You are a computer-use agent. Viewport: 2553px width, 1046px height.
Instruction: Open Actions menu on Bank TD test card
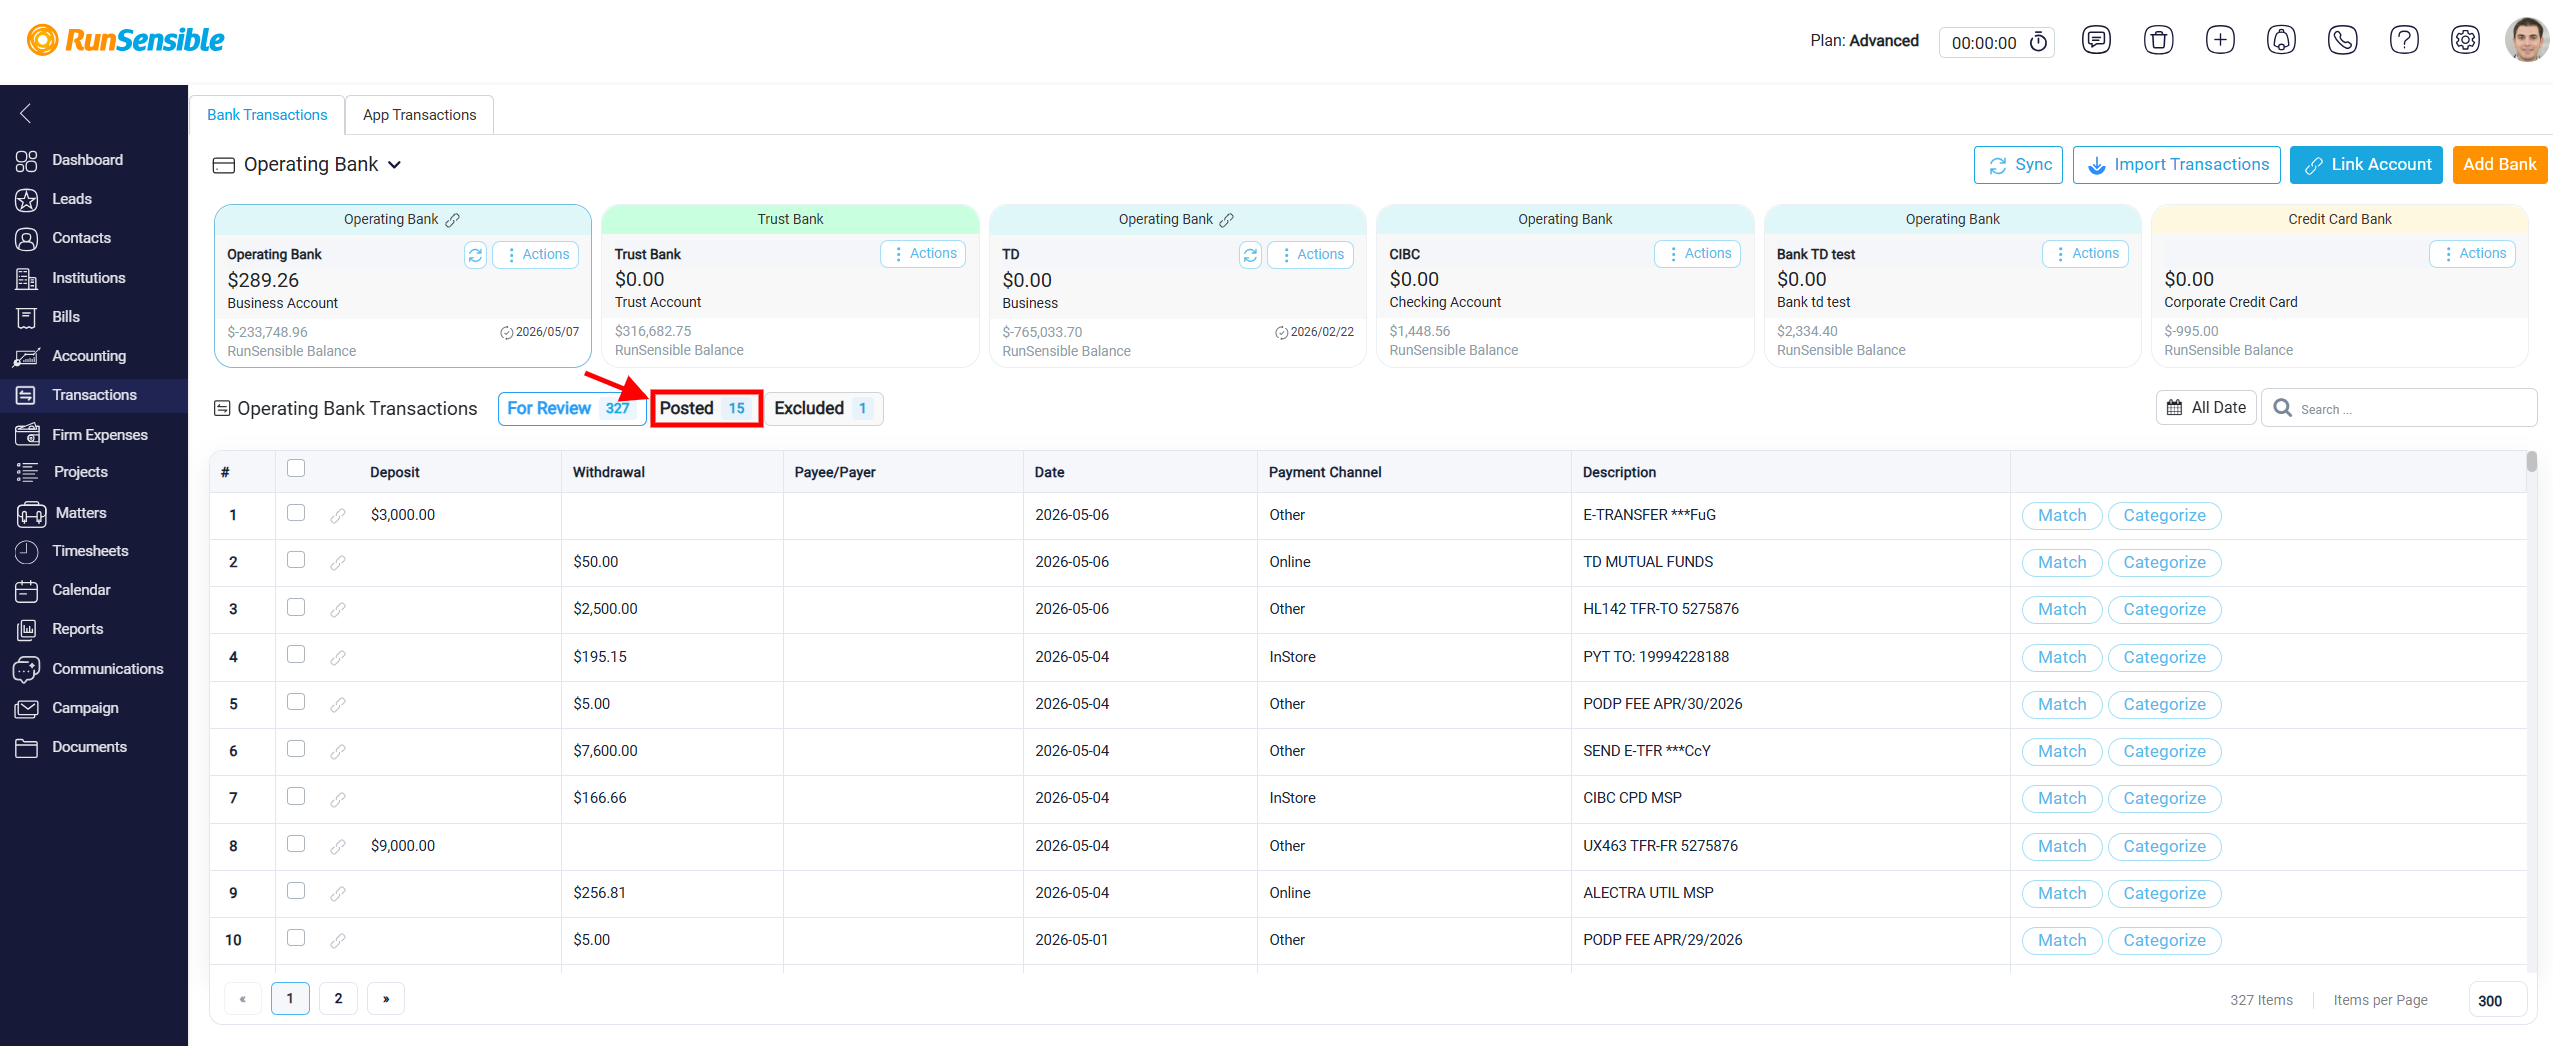click(x=2086, y=254)
